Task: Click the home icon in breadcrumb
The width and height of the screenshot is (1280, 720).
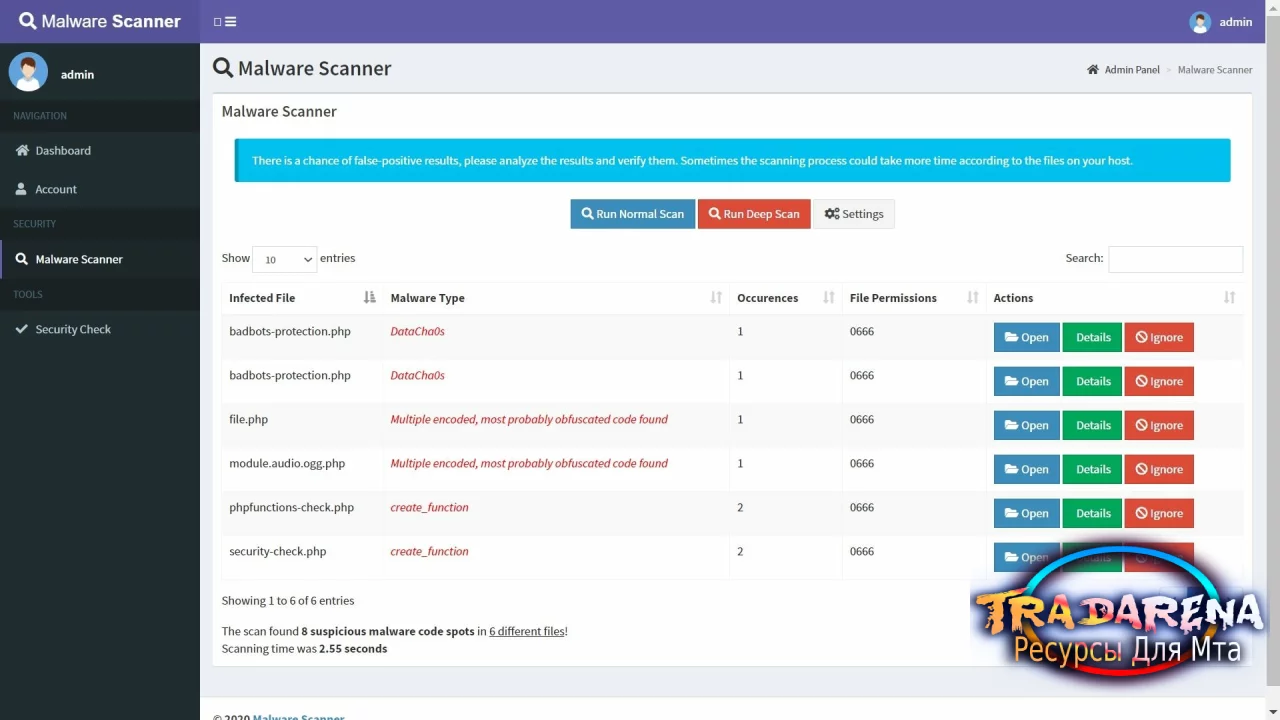Action: click(x=1093, y=70)
